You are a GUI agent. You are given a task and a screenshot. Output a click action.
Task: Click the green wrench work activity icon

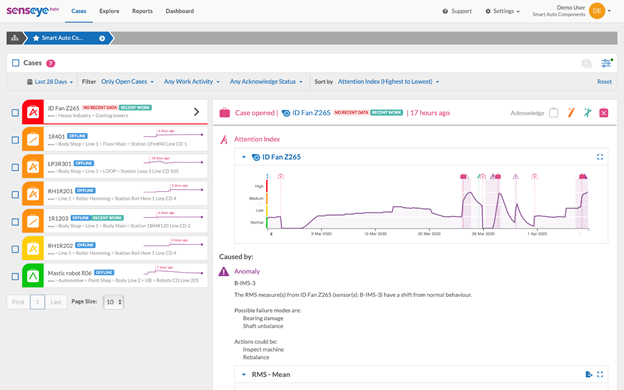point(588,113)
